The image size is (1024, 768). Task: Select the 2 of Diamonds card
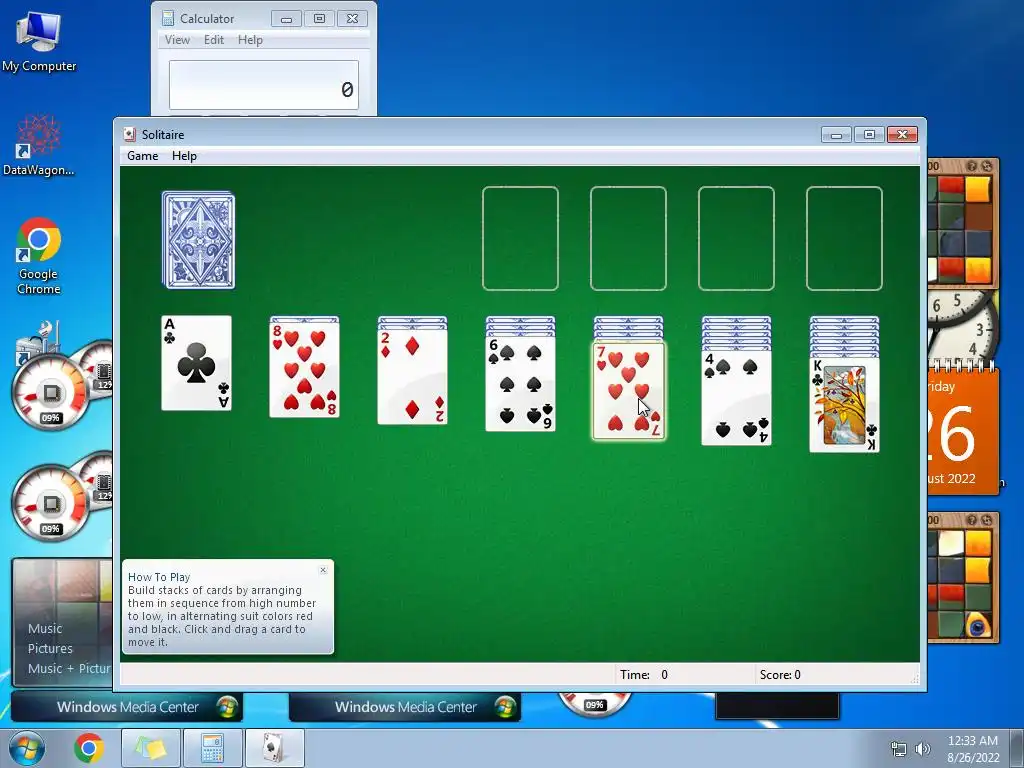pyautogui.click(x=413, y=377)
